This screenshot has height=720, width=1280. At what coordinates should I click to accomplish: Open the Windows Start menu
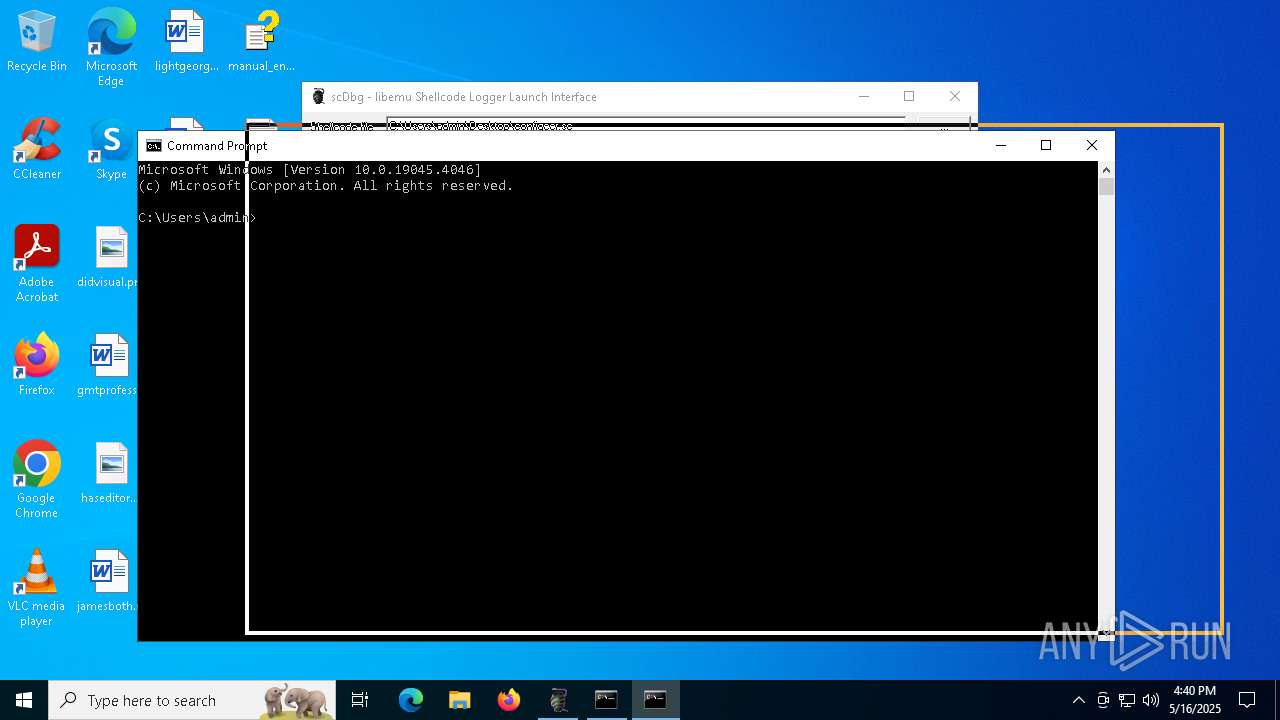24,700
